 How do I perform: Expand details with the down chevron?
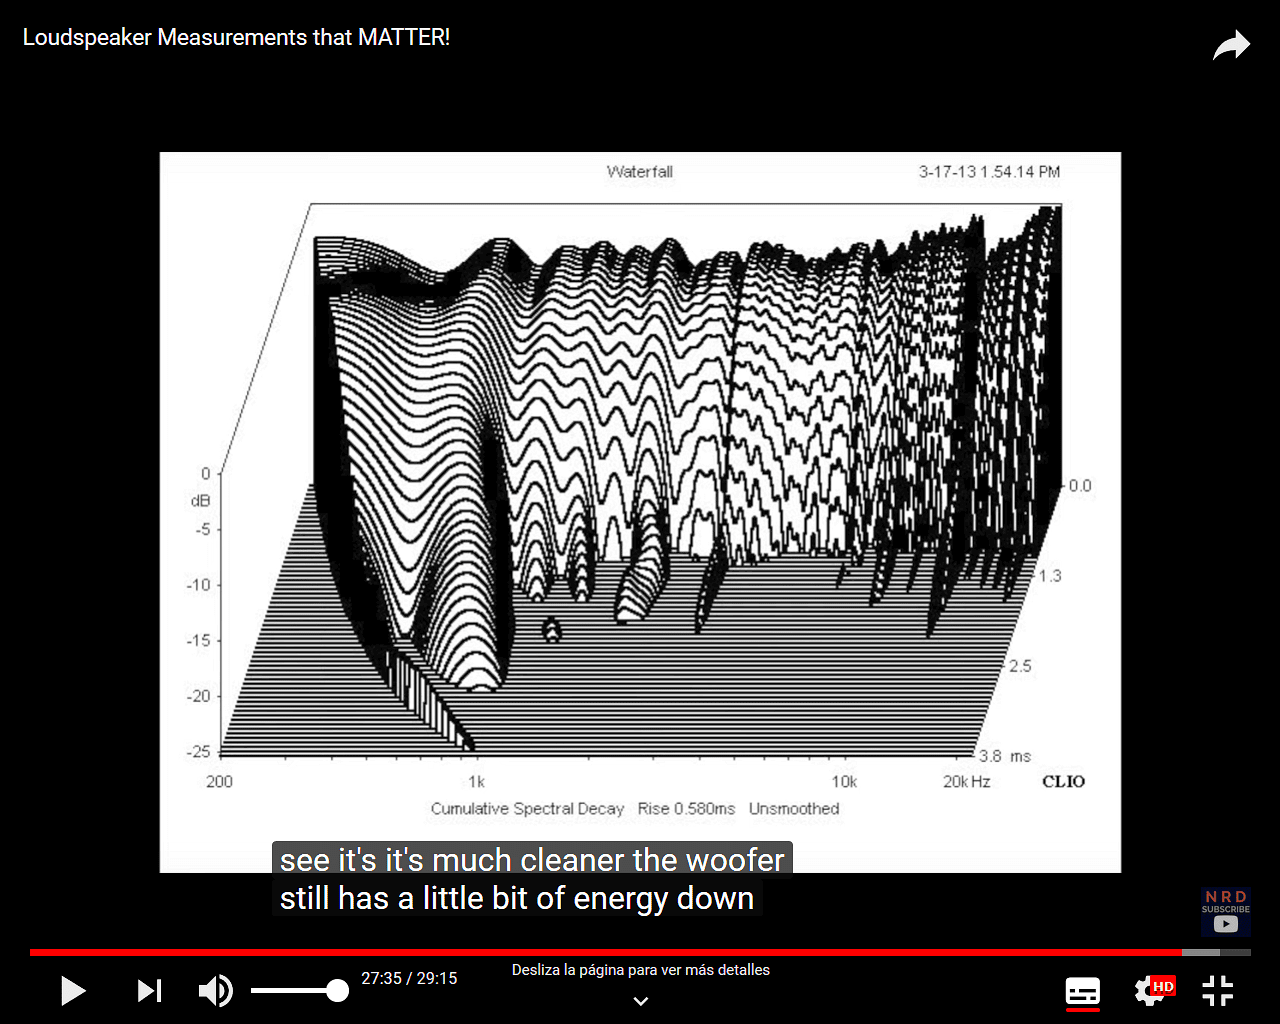[641, 1001]
